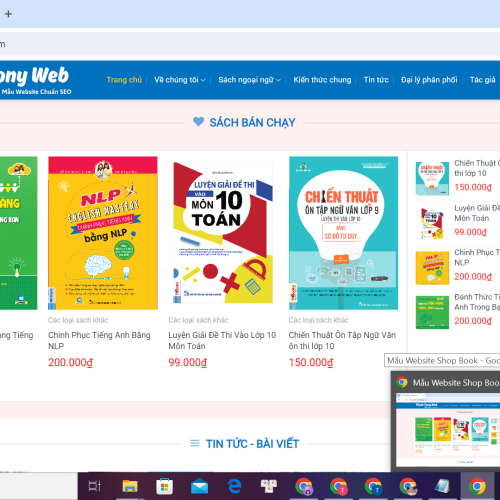Click the list icon beside TIN TỨC - BÀI VIẾT
Viewport: 500px width, 500px height.
pos(195,443)
